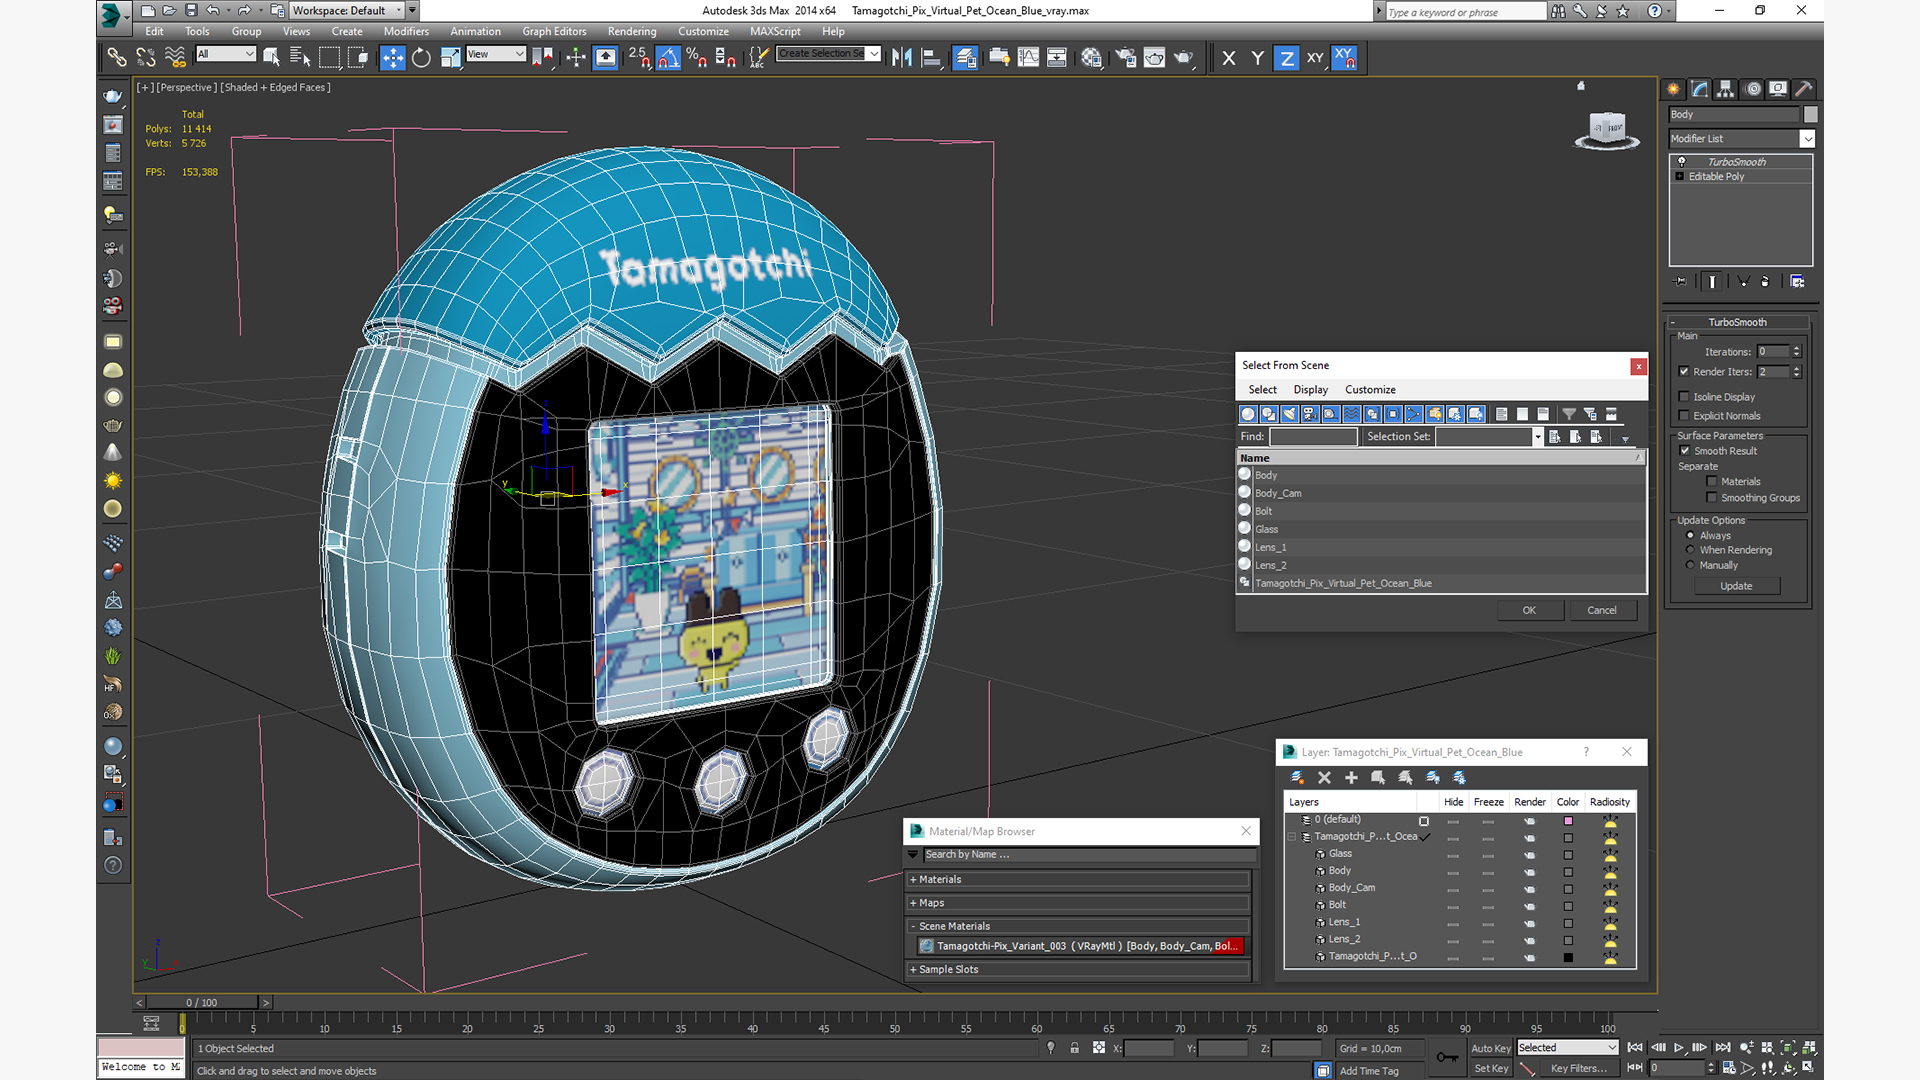Screen dimensions: 1920x1080
Task: Open Display menu in Select From Scene
Action: (1310, 390)
